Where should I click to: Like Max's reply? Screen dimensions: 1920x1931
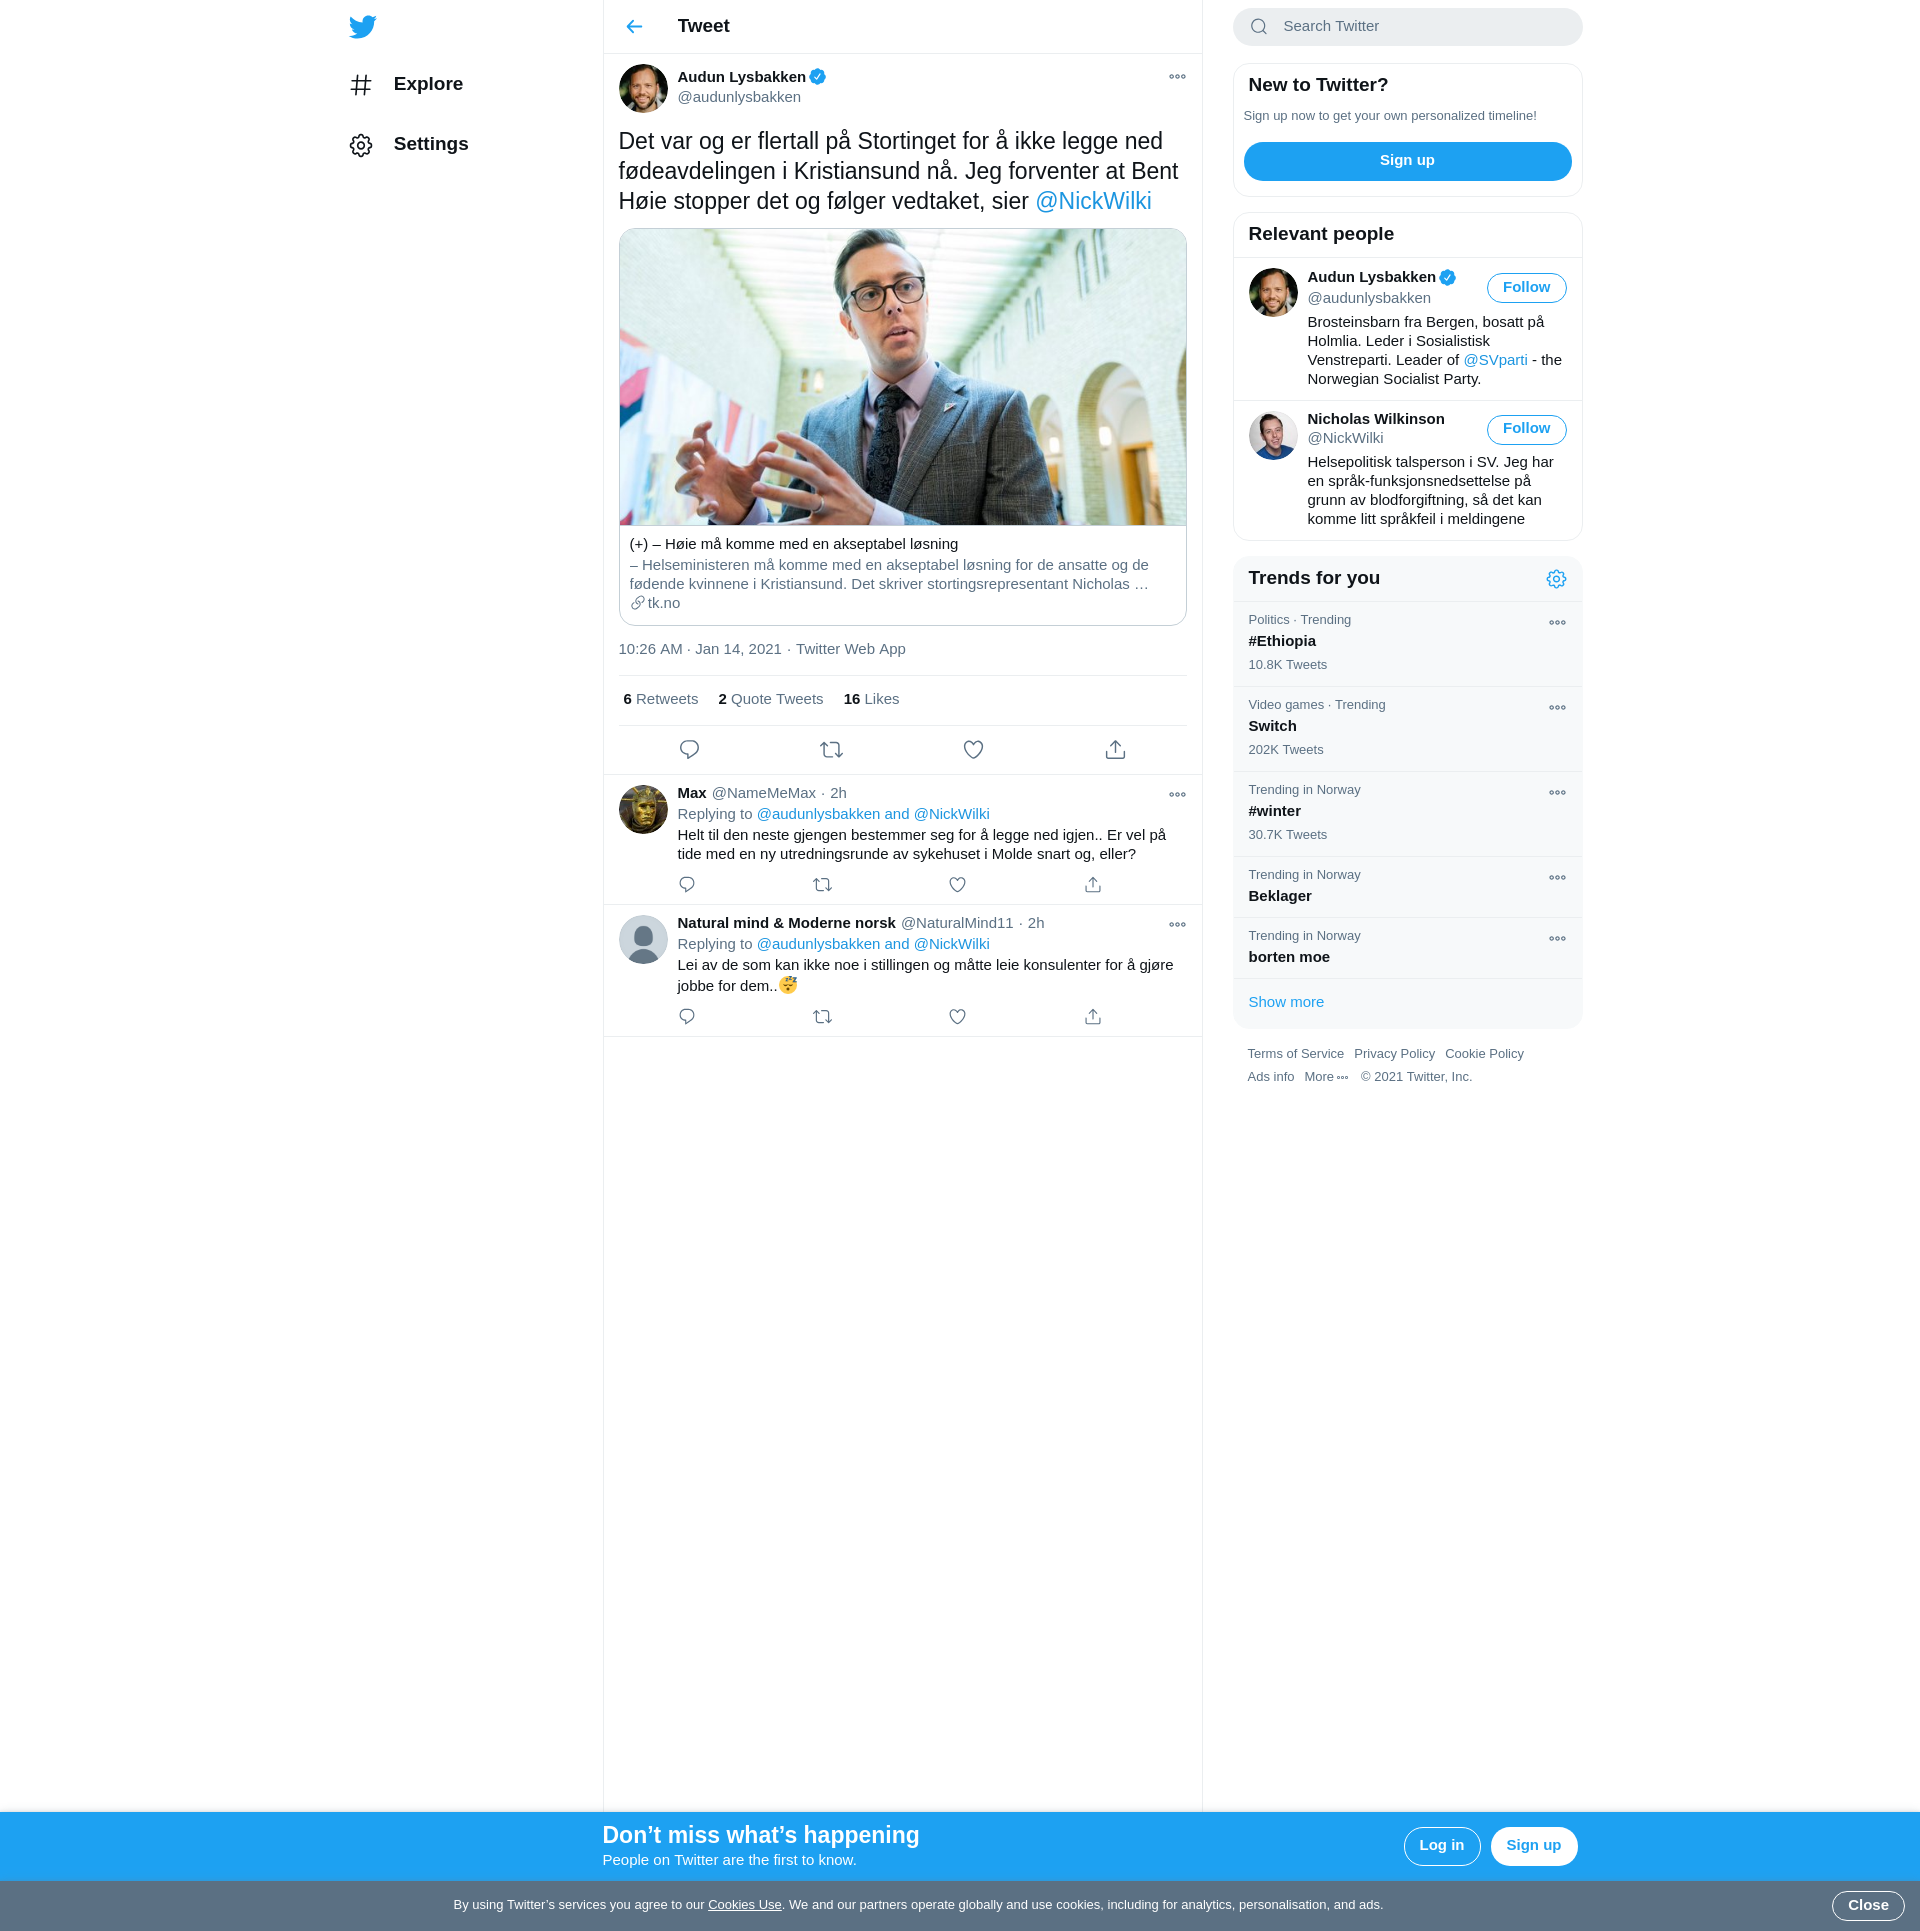957,885
